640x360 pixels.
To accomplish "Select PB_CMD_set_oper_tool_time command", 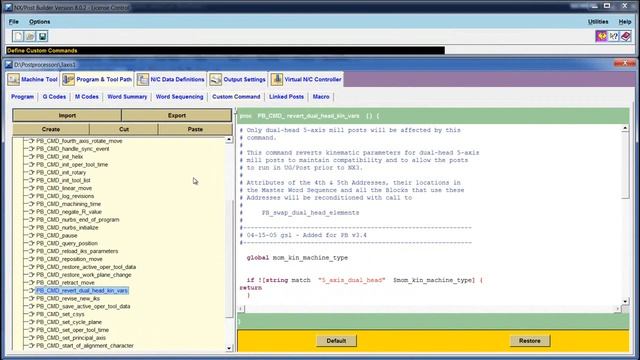I will 73,330.
